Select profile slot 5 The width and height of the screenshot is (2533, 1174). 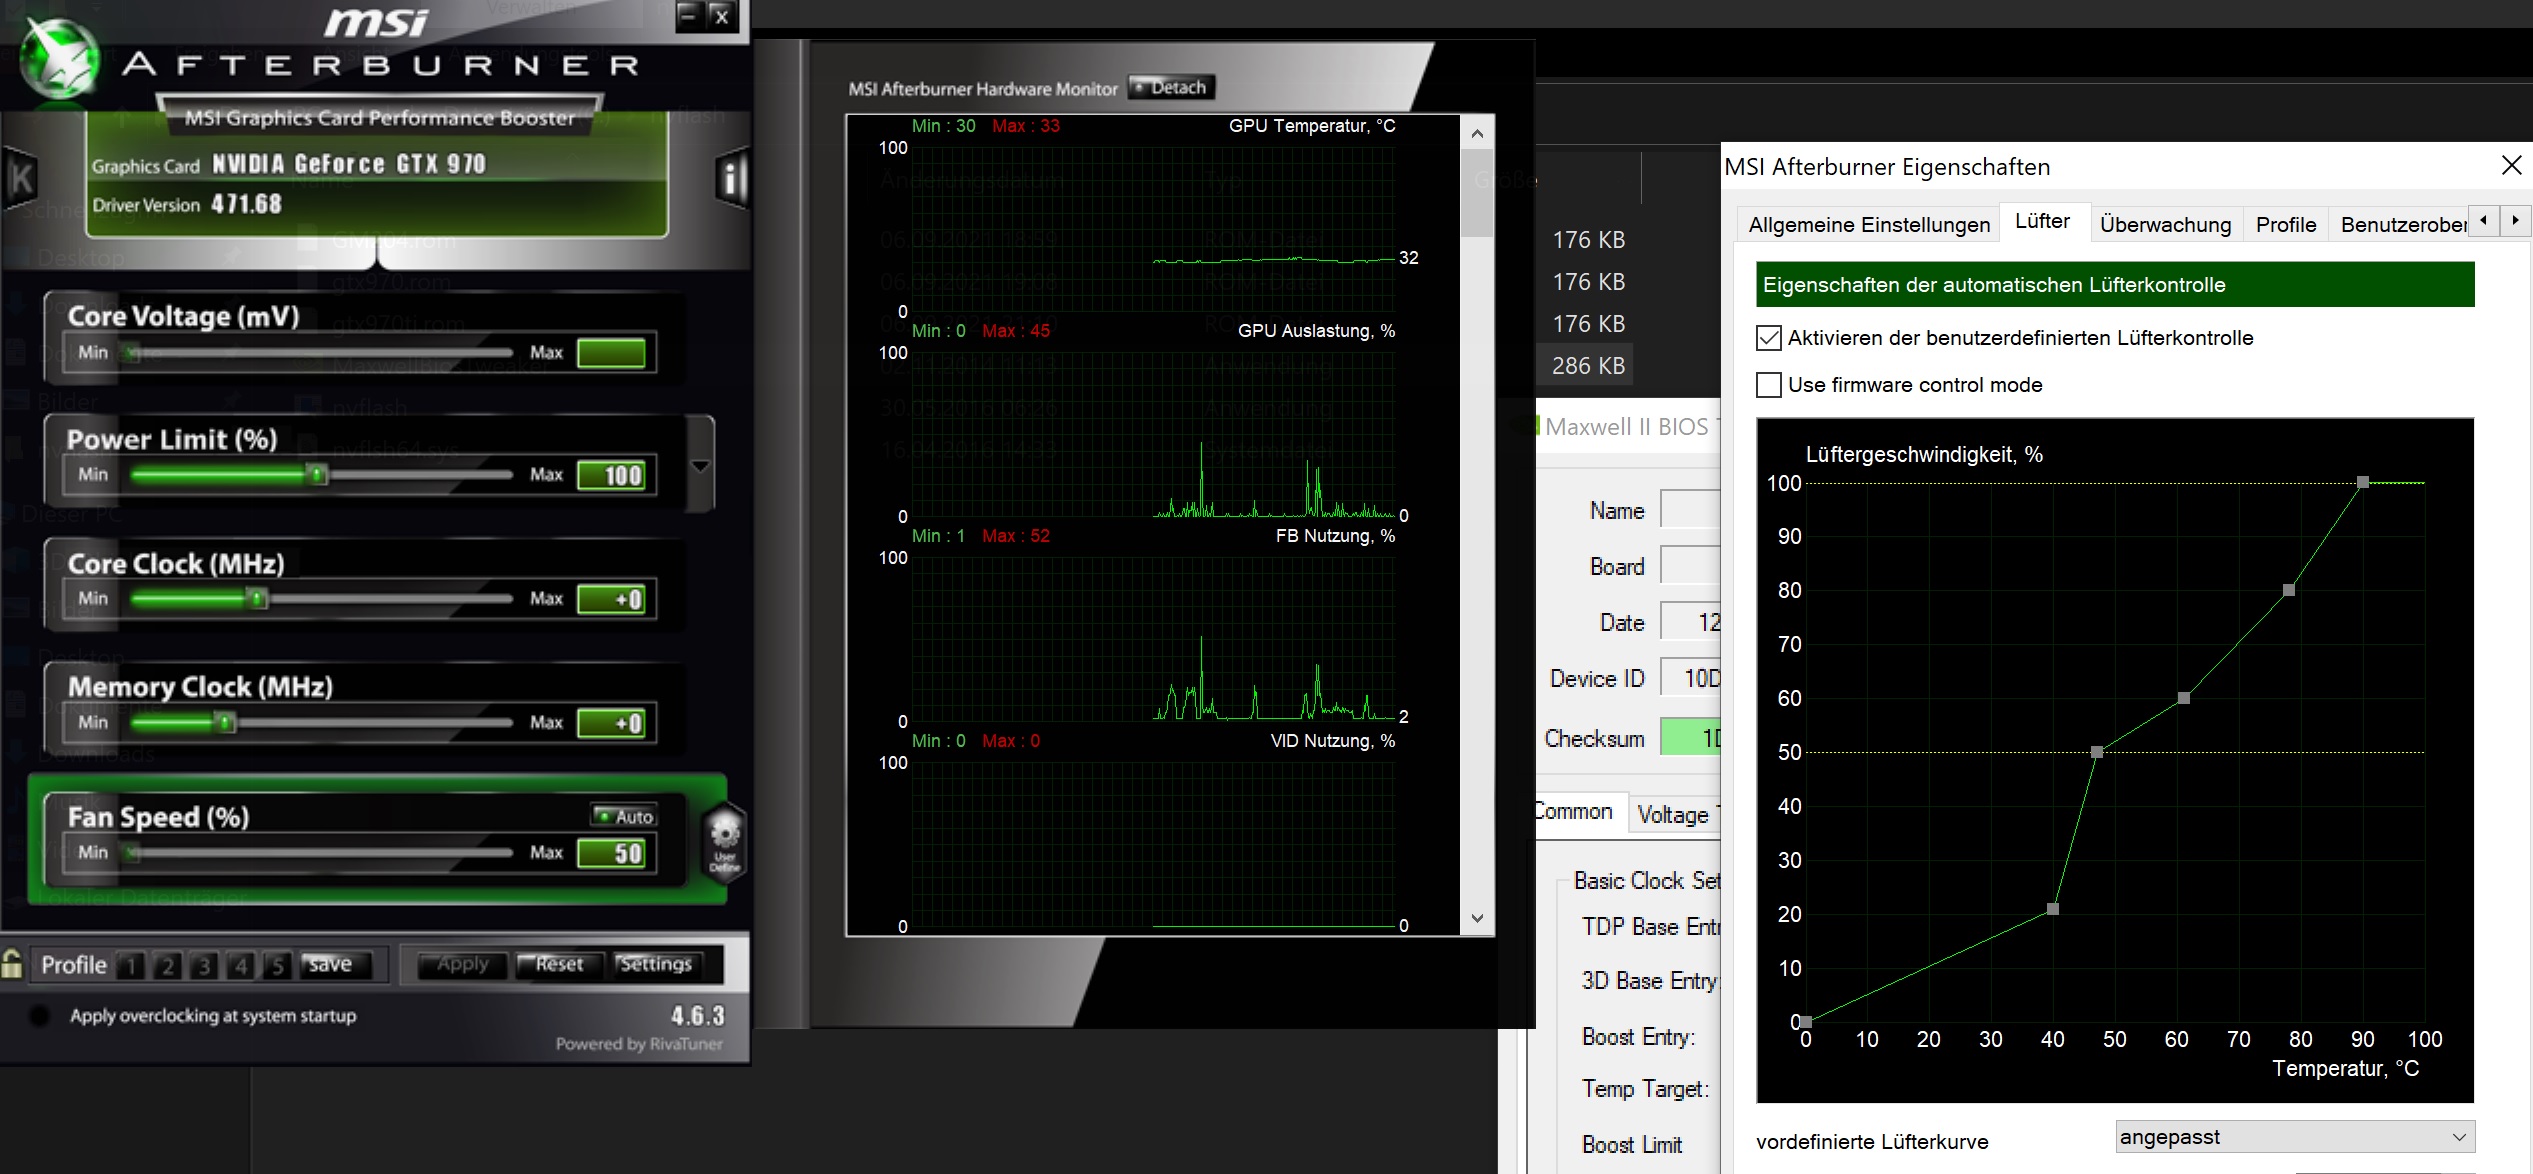pyautogui.click(x=277, y=965)
